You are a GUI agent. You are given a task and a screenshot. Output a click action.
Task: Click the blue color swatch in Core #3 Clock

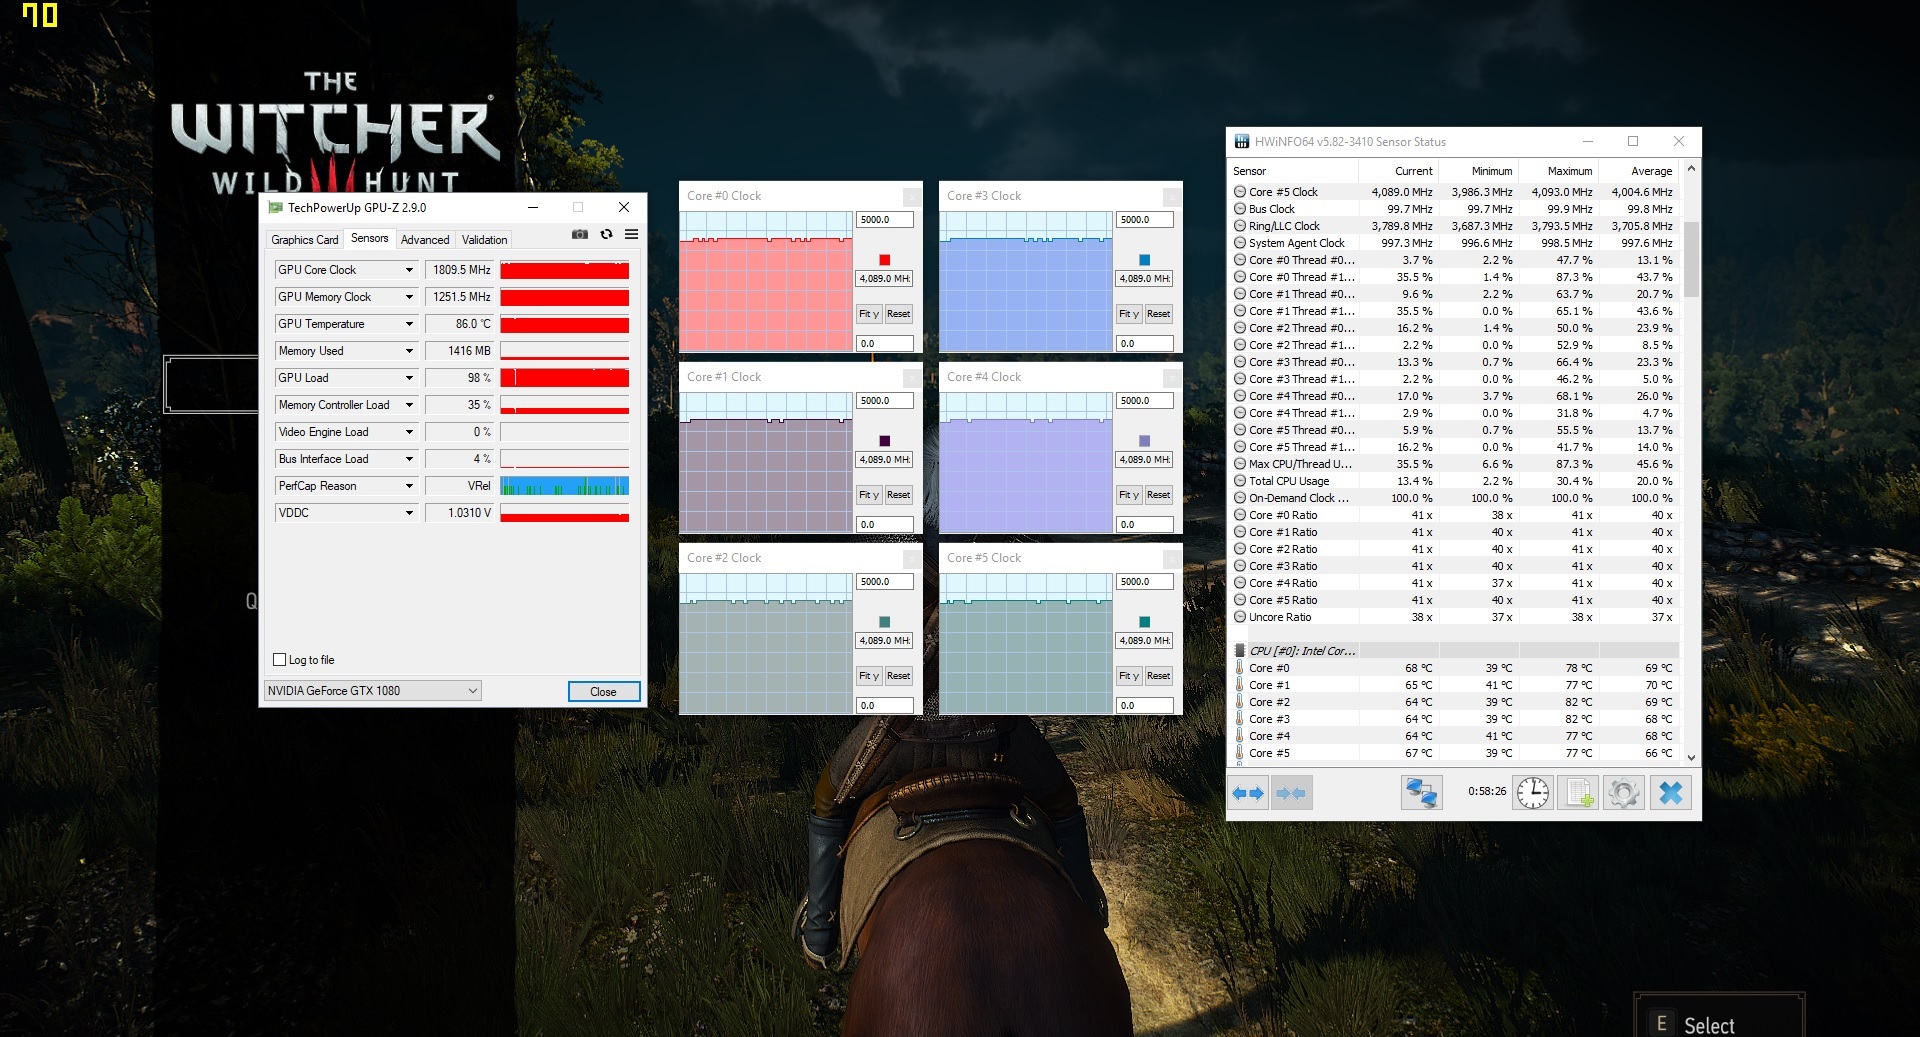[x=1144, y=260]
